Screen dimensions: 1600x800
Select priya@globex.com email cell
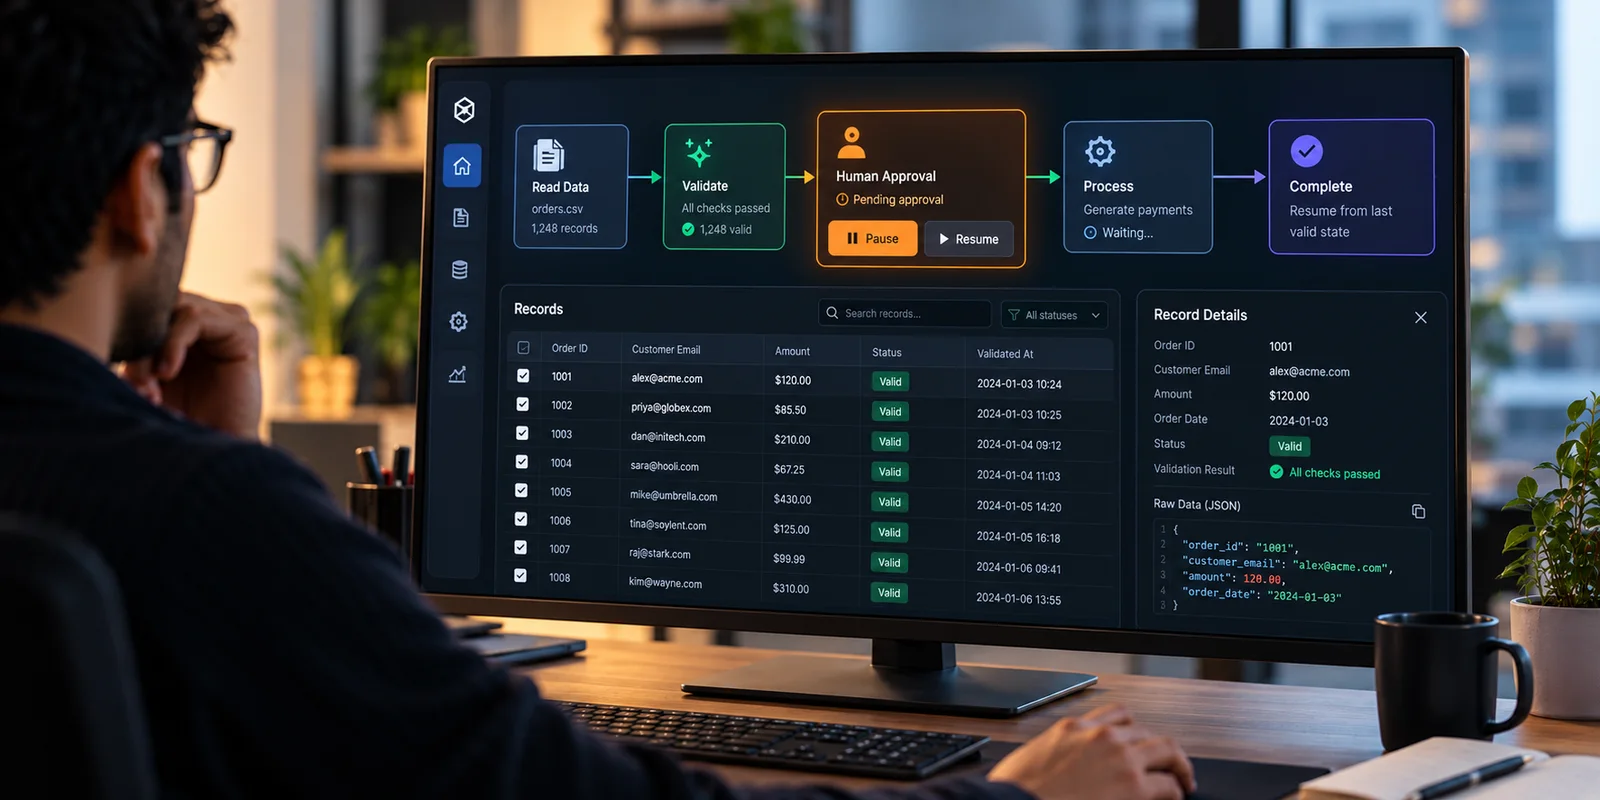coord(671,408)
